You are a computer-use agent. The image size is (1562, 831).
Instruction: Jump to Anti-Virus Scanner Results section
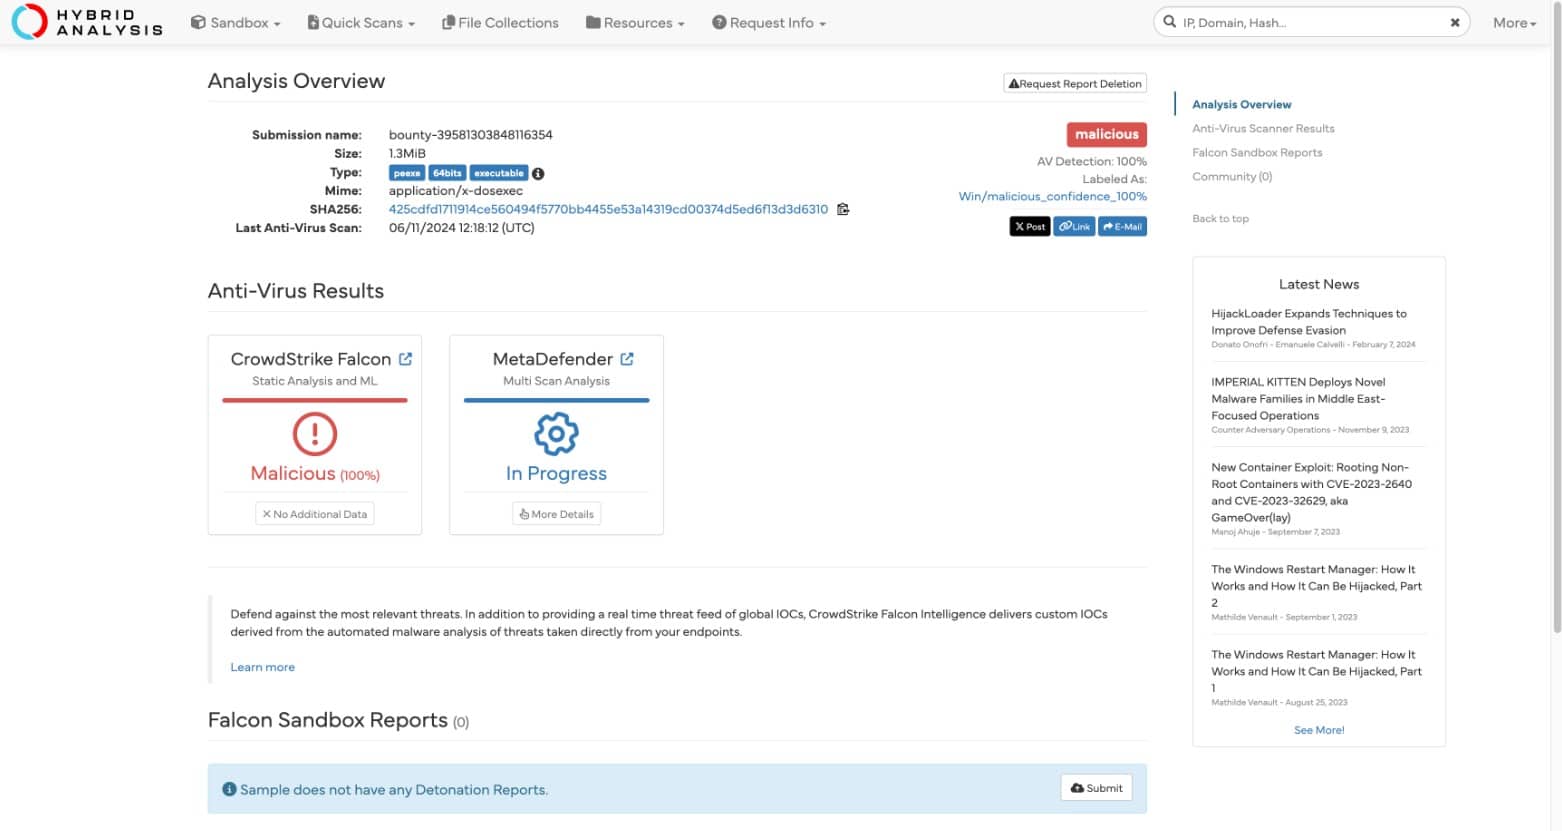[1263, 128]
